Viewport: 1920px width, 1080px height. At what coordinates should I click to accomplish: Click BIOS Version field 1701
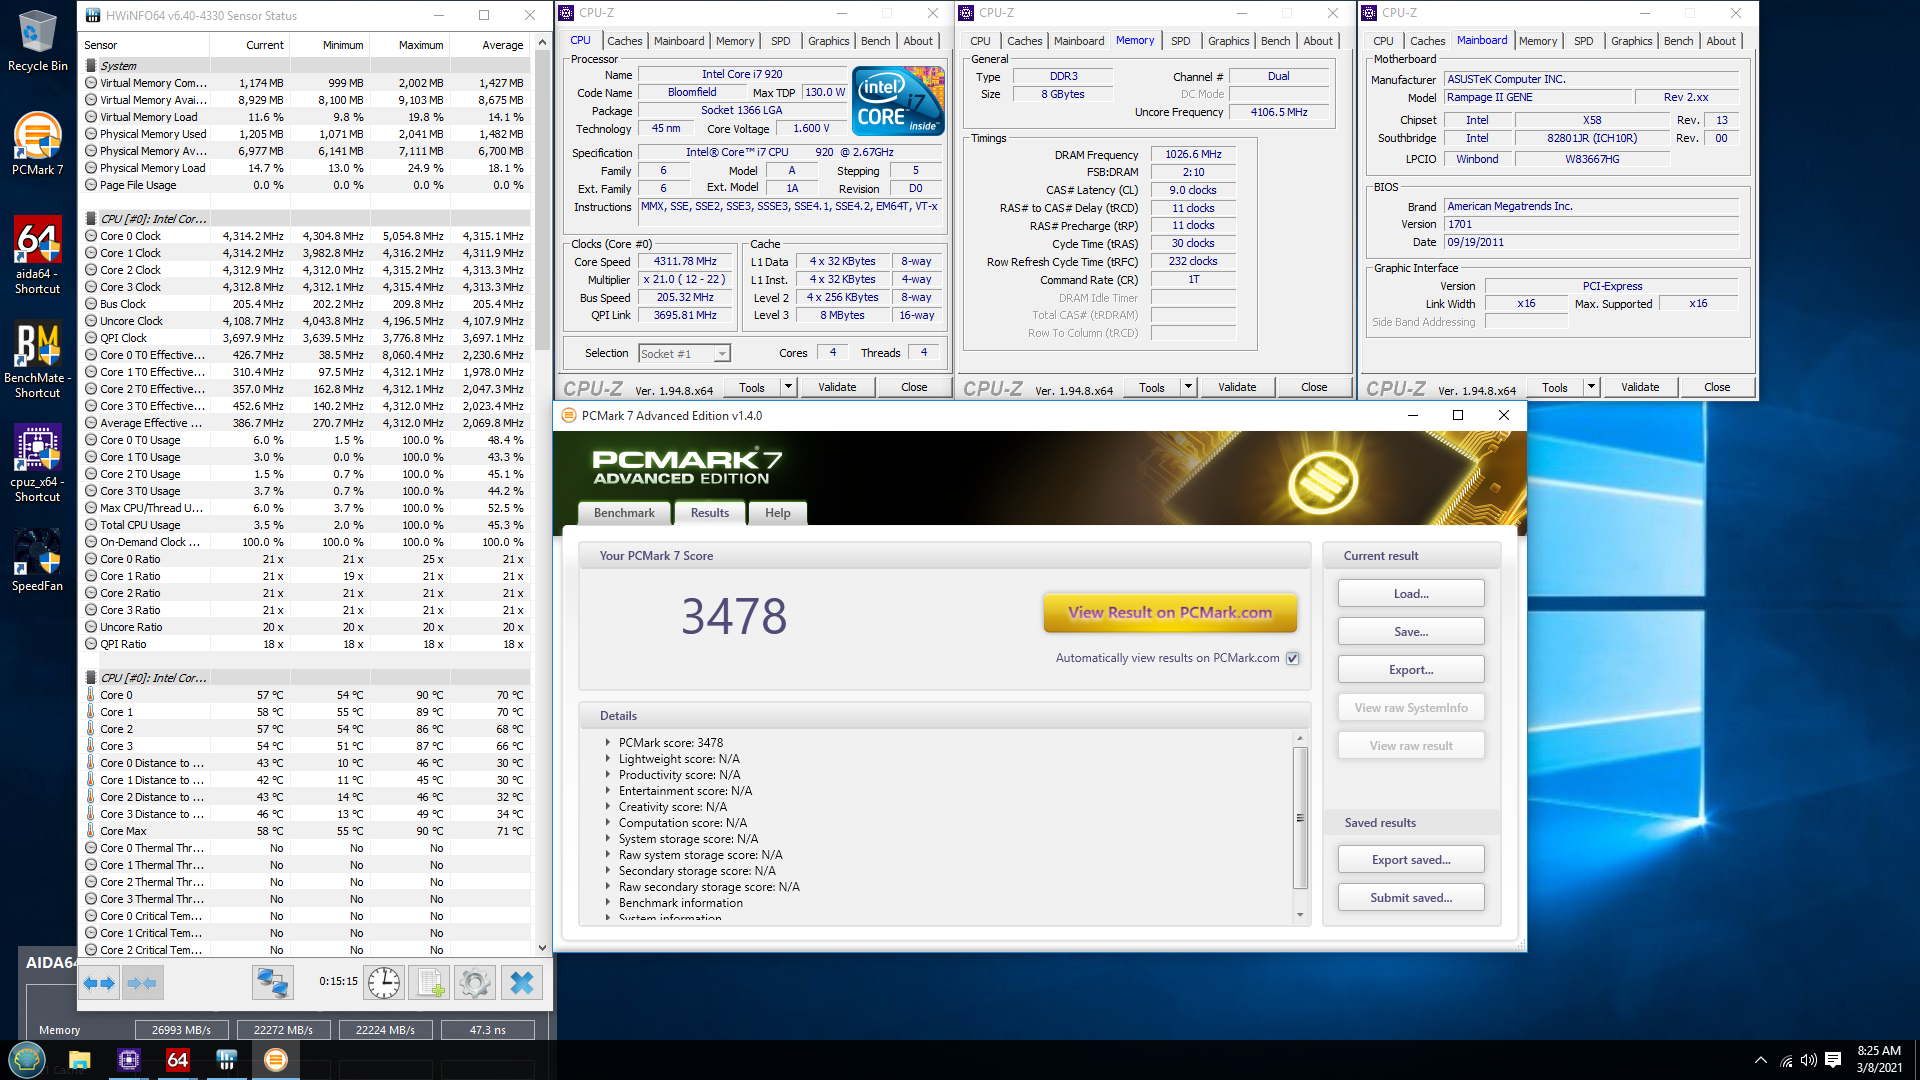tap(1592, 224)
